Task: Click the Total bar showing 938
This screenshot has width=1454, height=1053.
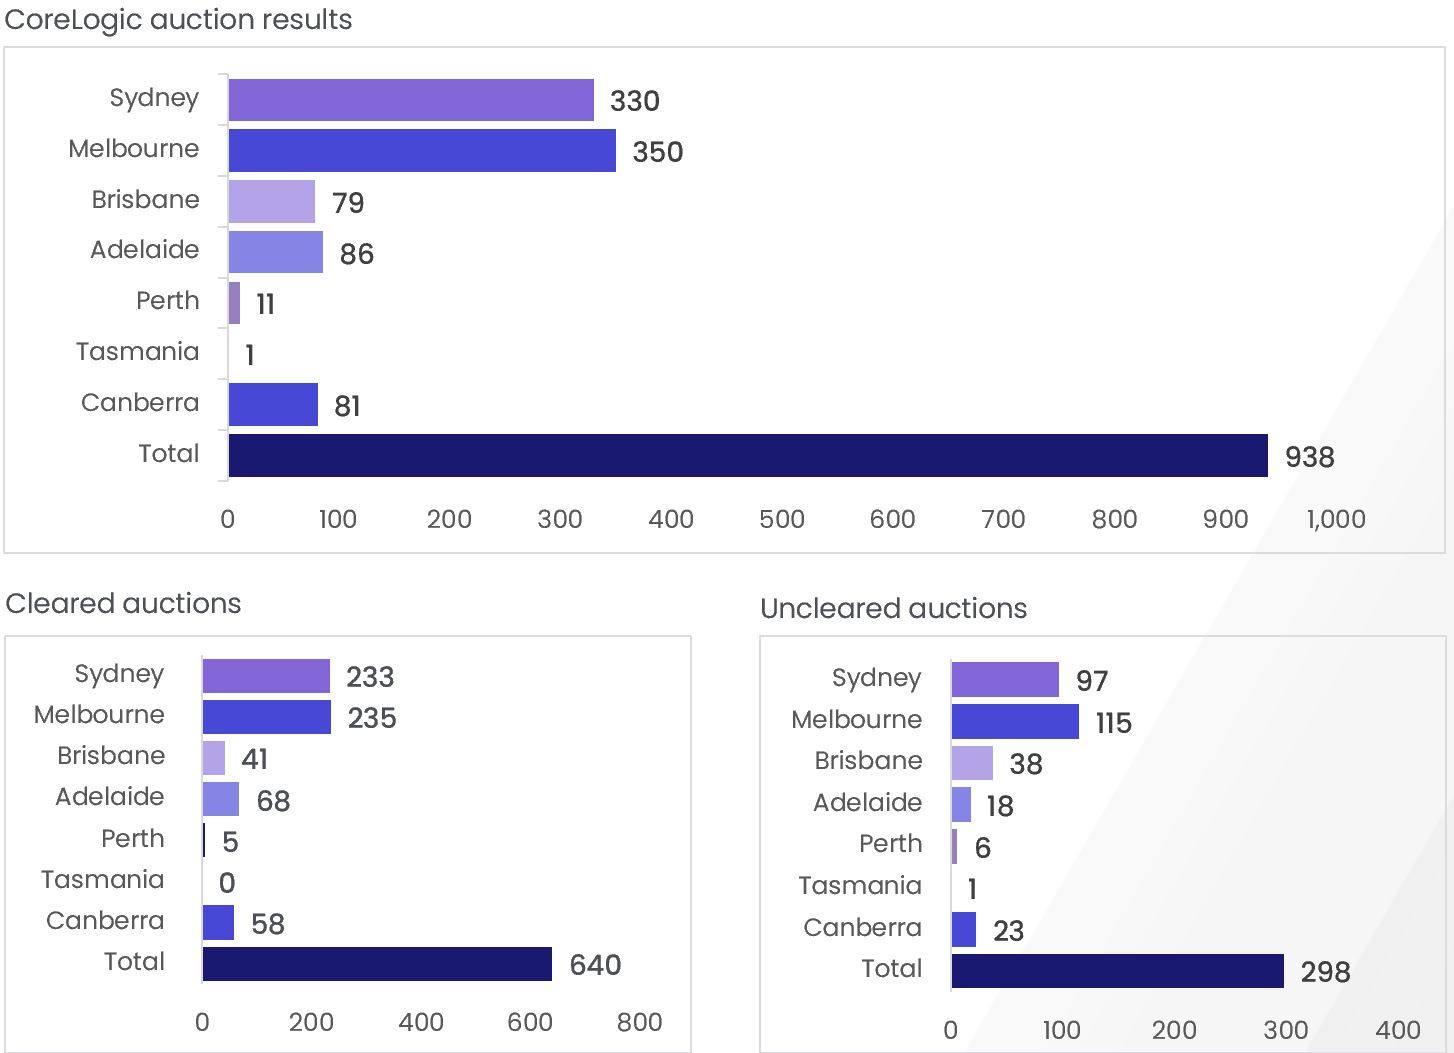Action: pyautogui.click(x=748, y=456)
